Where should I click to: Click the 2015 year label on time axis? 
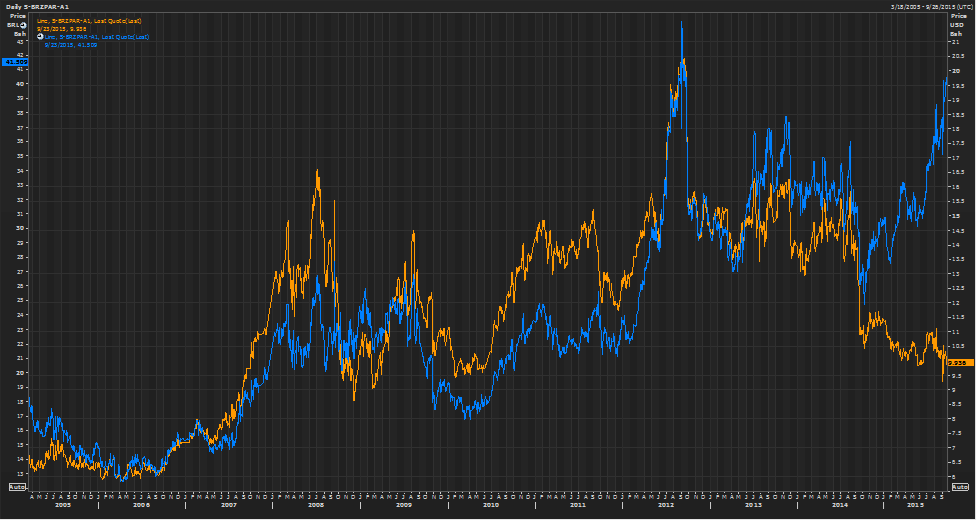coord(915,505)
